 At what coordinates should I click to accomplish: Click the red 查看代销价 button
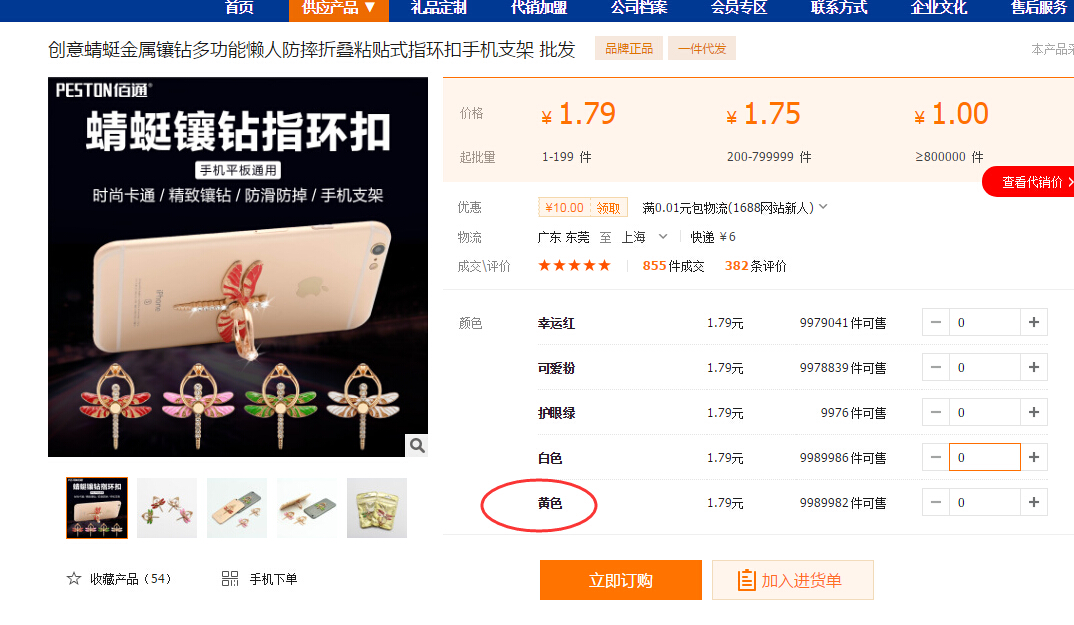click(1029, 182)
